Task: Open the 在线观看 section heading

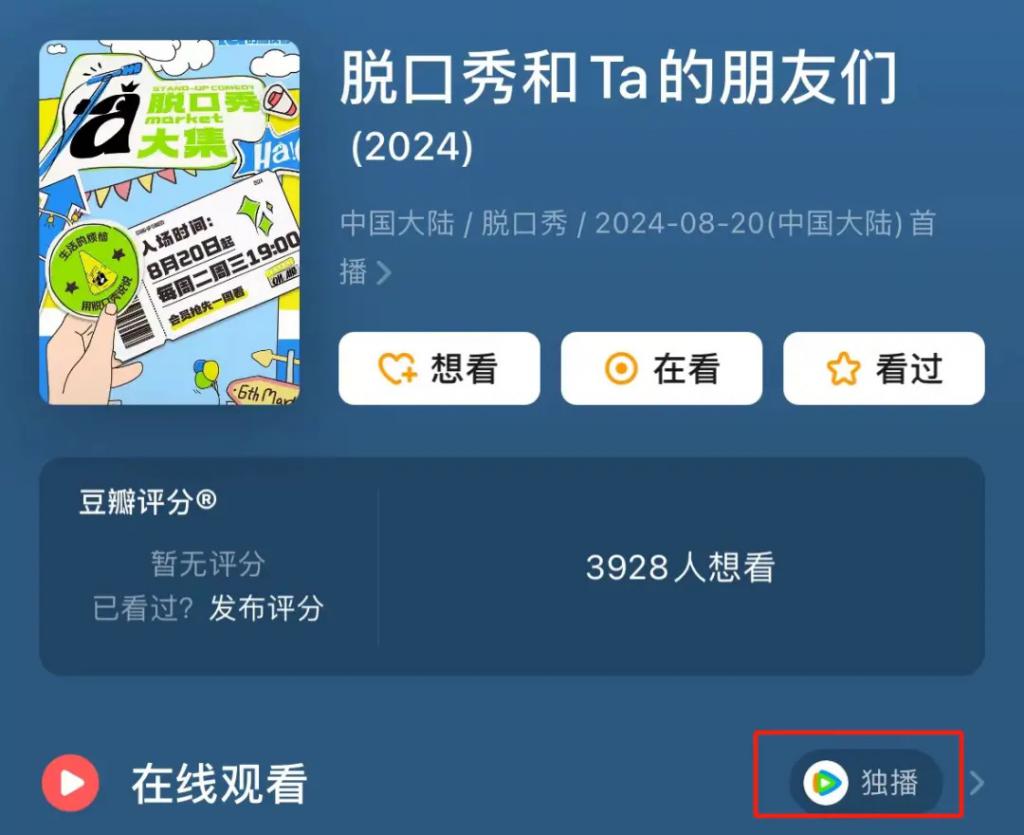Action: click(219, 783)
